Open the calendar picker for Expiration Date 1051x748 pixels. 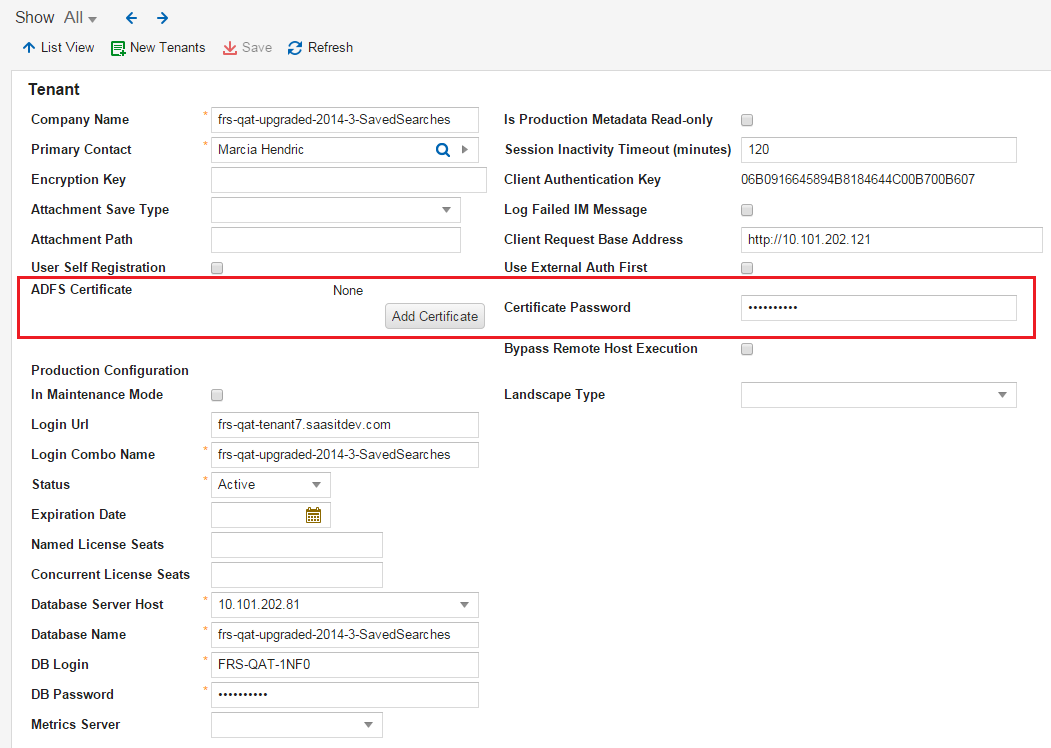(x=313, y=514)
